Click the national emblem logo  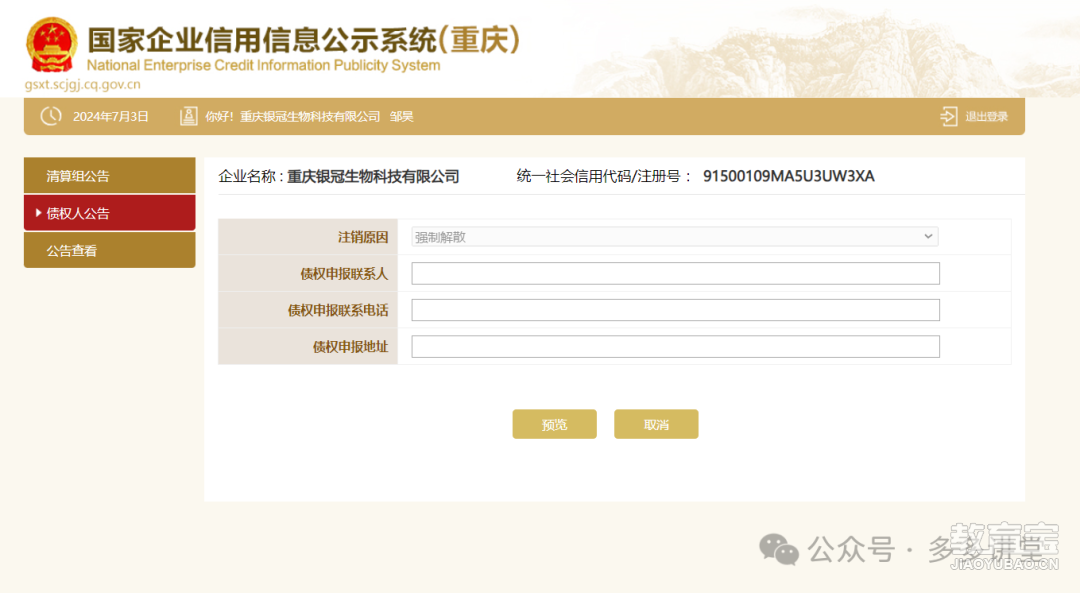coord(52,45)
